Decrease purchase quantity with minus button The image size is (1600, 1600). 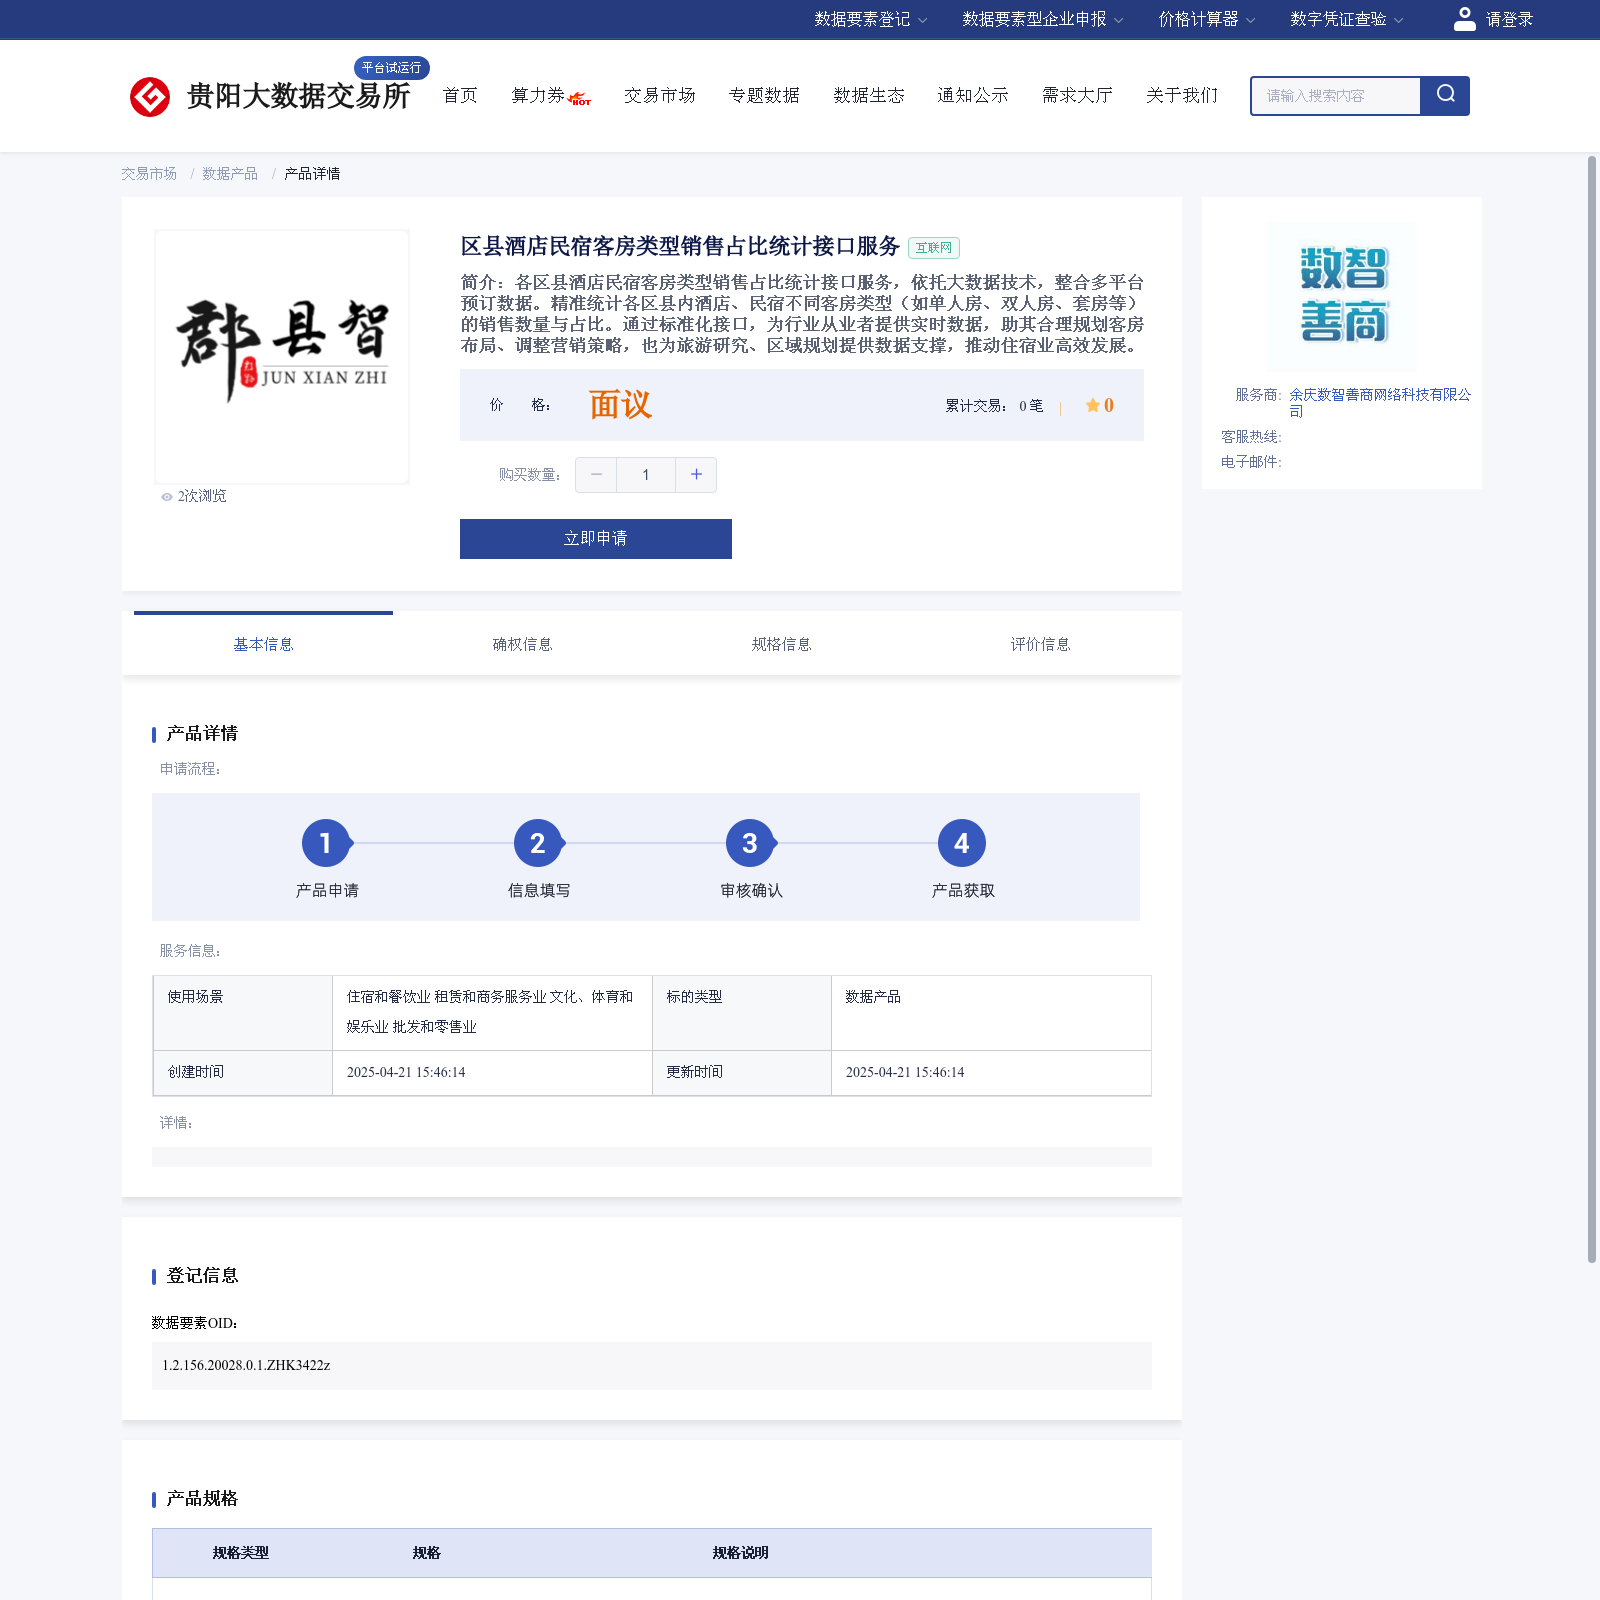(596, 475)
